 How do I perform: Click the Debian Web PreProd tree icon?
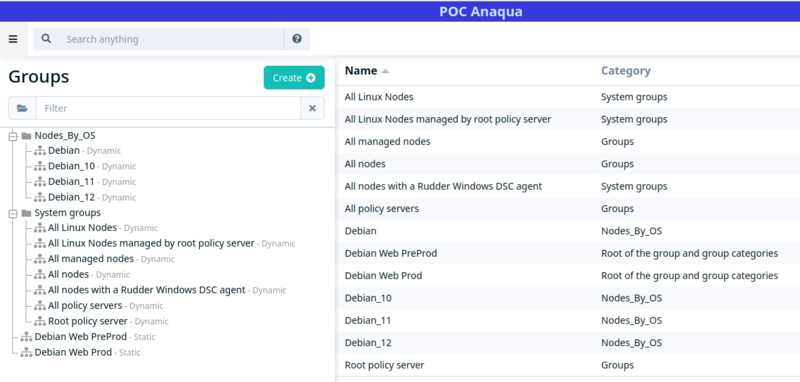pyautogui.click(x=26, y=337)
